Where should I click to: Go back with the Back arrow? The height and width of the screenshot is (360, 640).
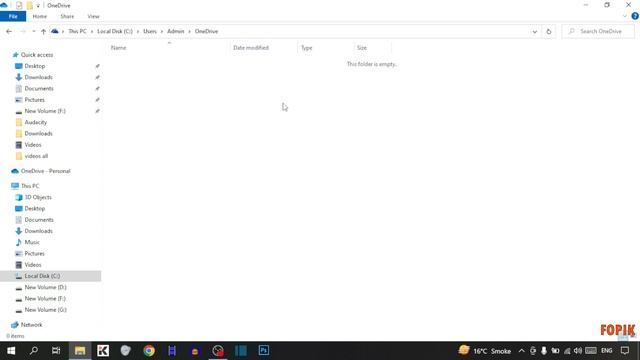tap(9, 31)
